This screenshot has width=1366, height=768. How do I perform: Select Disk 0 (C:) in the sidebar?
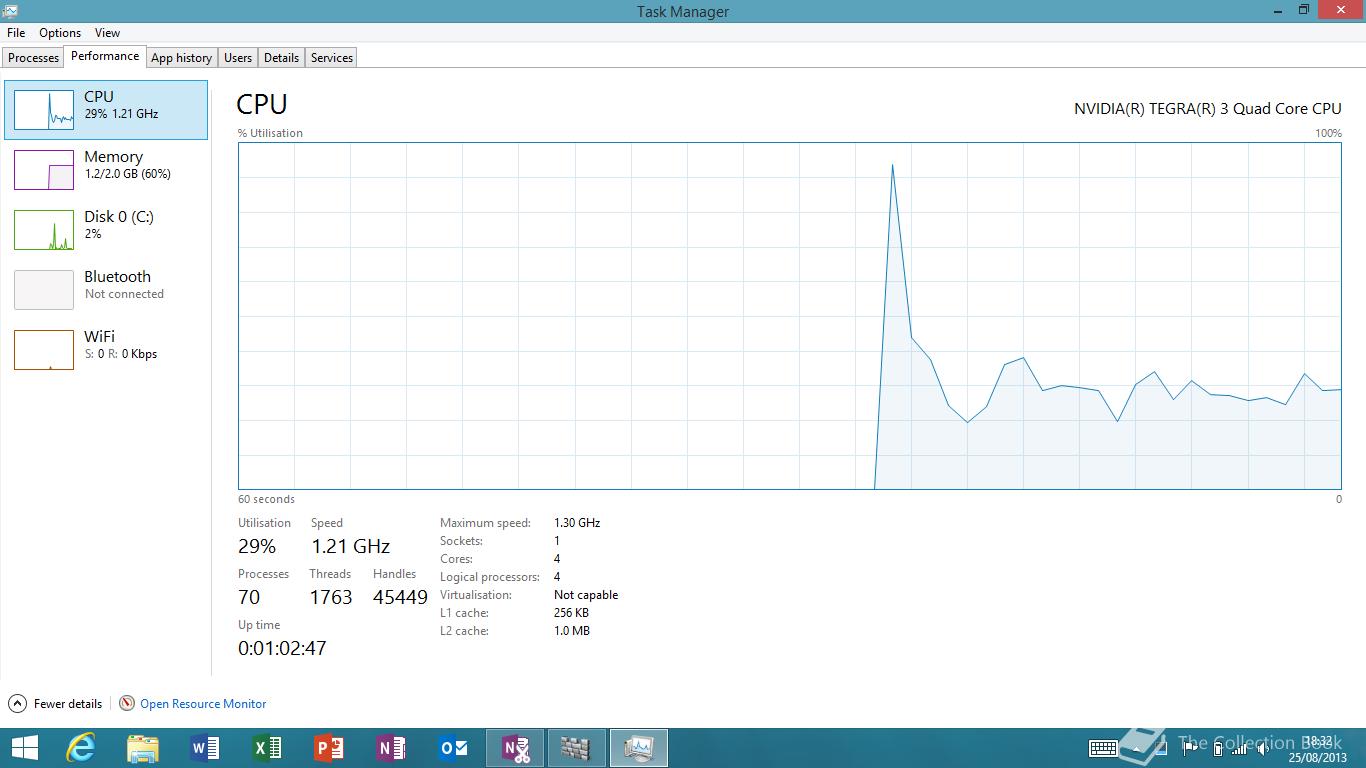tap(106, 230)
